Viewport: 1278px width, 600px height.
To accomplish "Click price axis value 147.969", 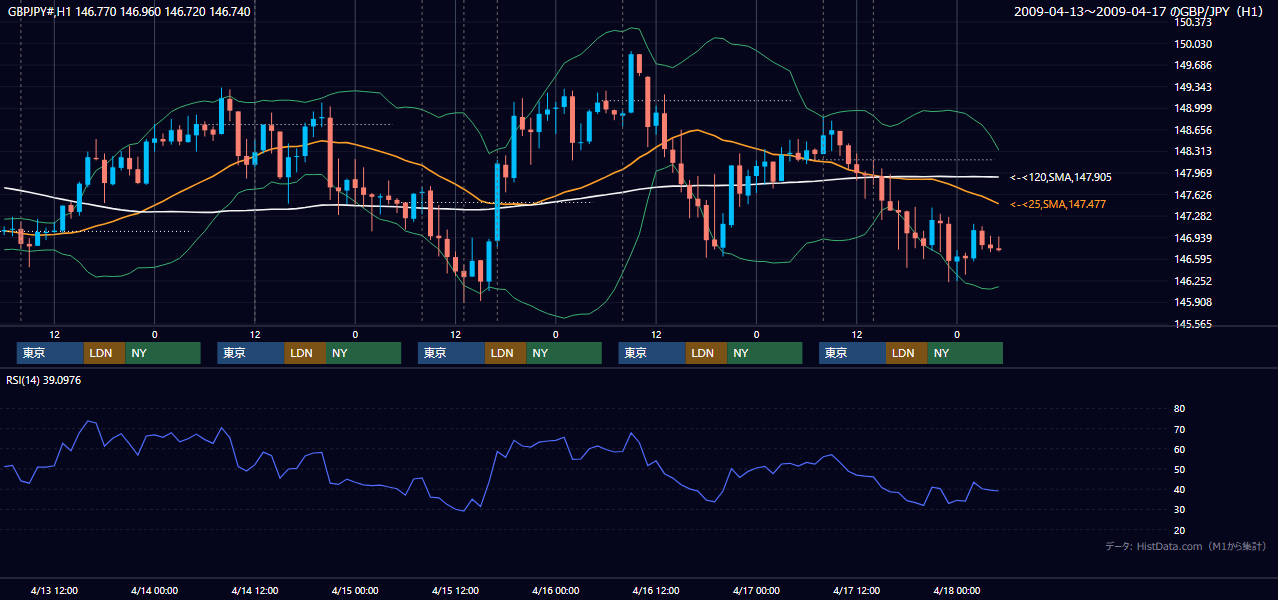I will click(1193, 174).
